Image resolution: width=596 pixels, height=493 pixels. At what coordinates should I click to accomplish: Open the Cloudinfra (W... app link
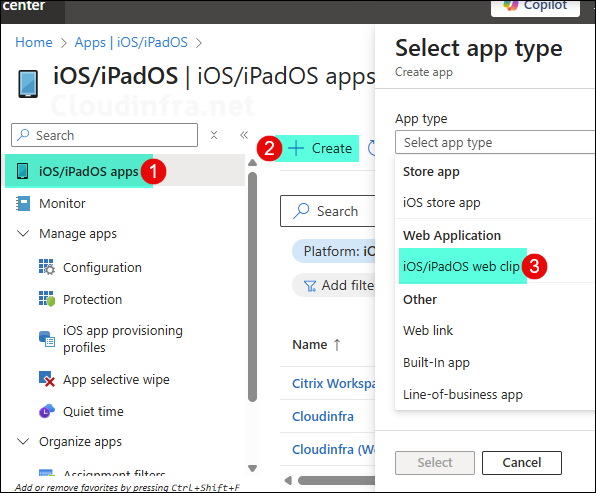point(333,450)
